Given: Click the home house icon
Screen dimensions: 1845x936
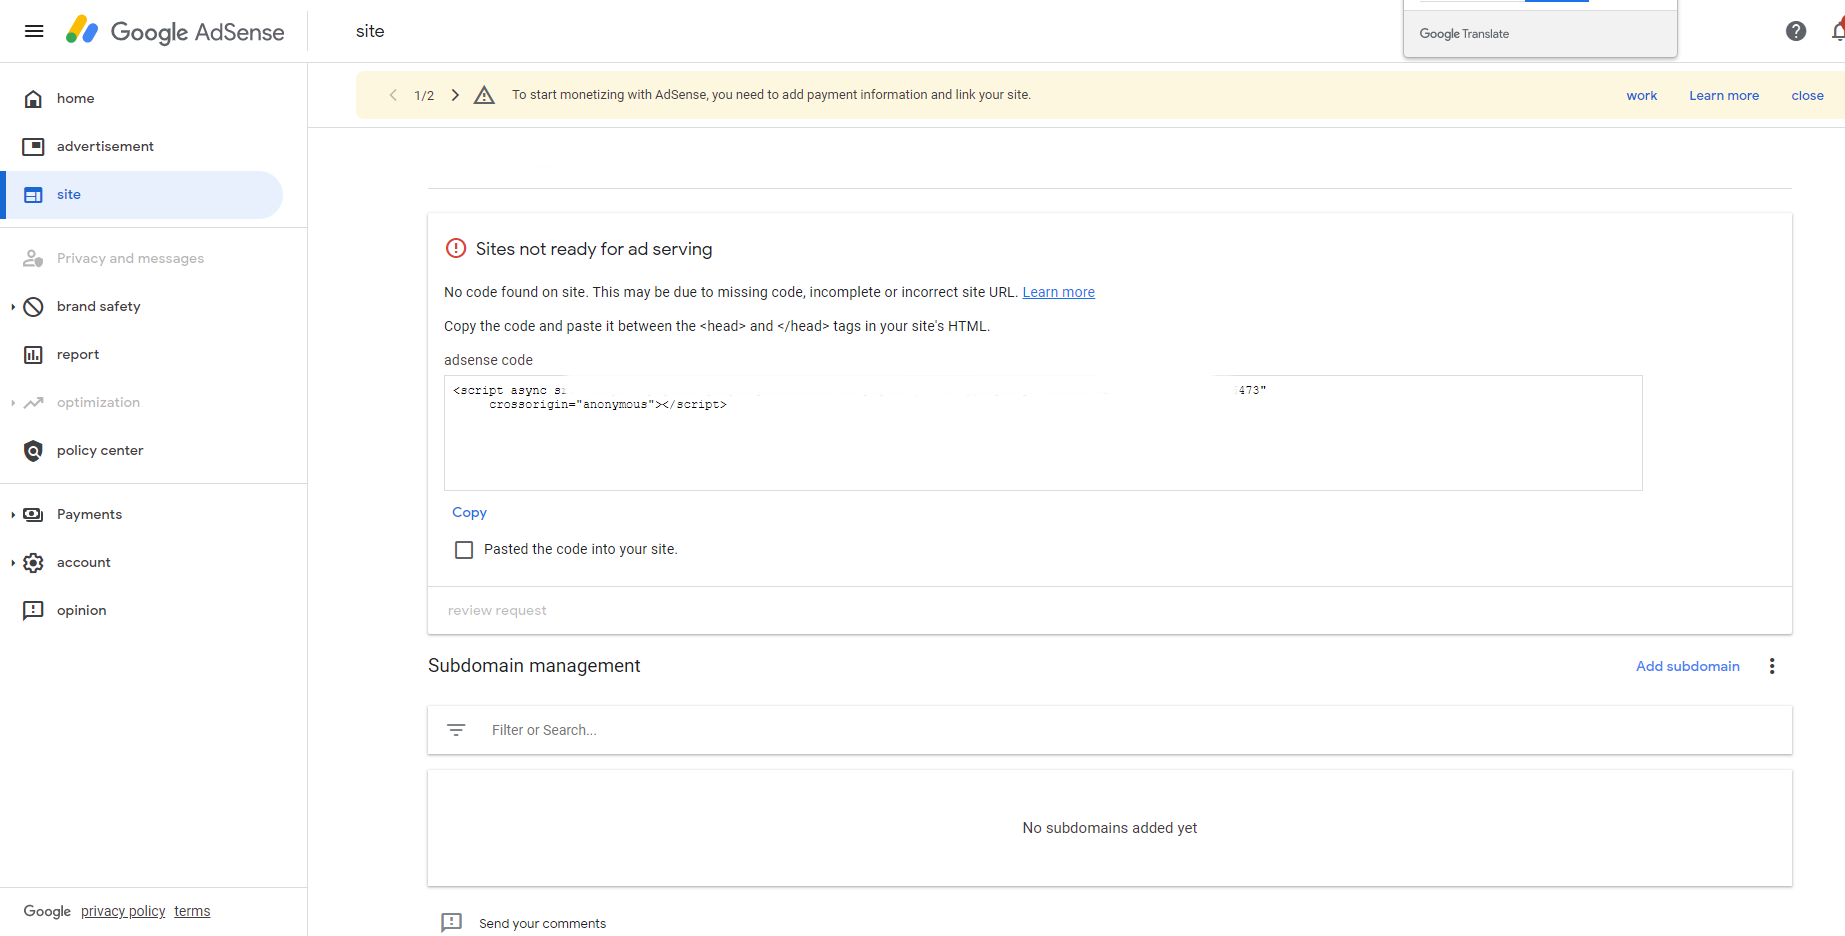Looking at the screenshot, I should click(33, 98).
